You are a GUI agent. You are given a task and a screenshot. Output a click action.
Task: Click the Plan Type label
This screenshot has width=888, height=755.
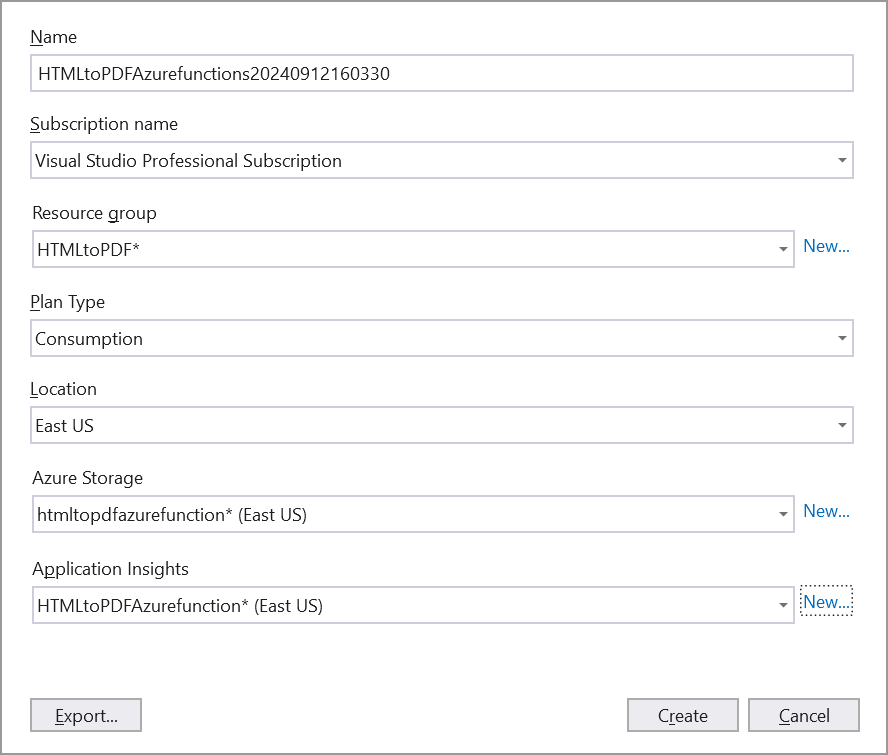pos(67,302)
